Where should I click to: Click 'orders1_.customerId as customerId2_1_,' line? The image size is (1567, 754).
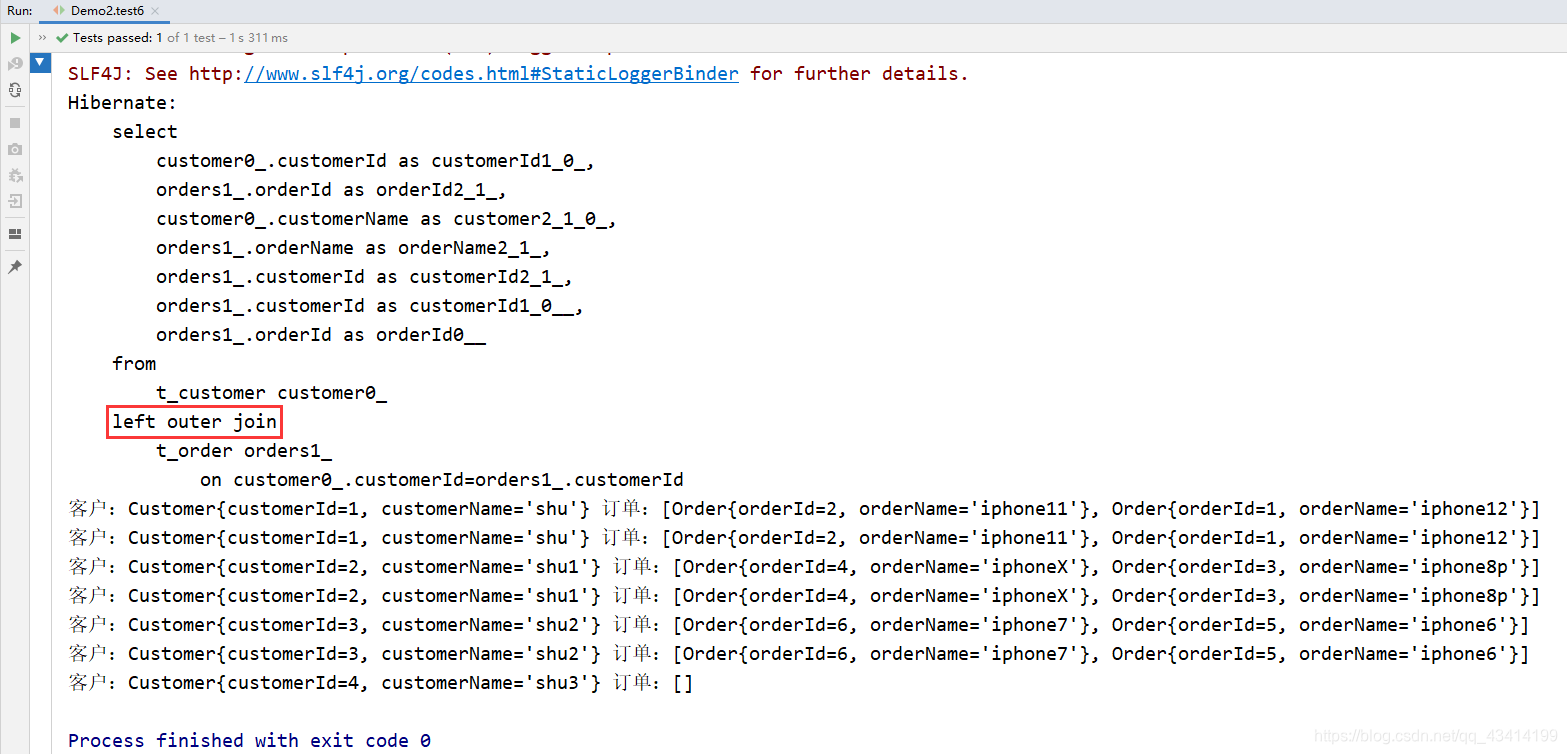(365, 277)
